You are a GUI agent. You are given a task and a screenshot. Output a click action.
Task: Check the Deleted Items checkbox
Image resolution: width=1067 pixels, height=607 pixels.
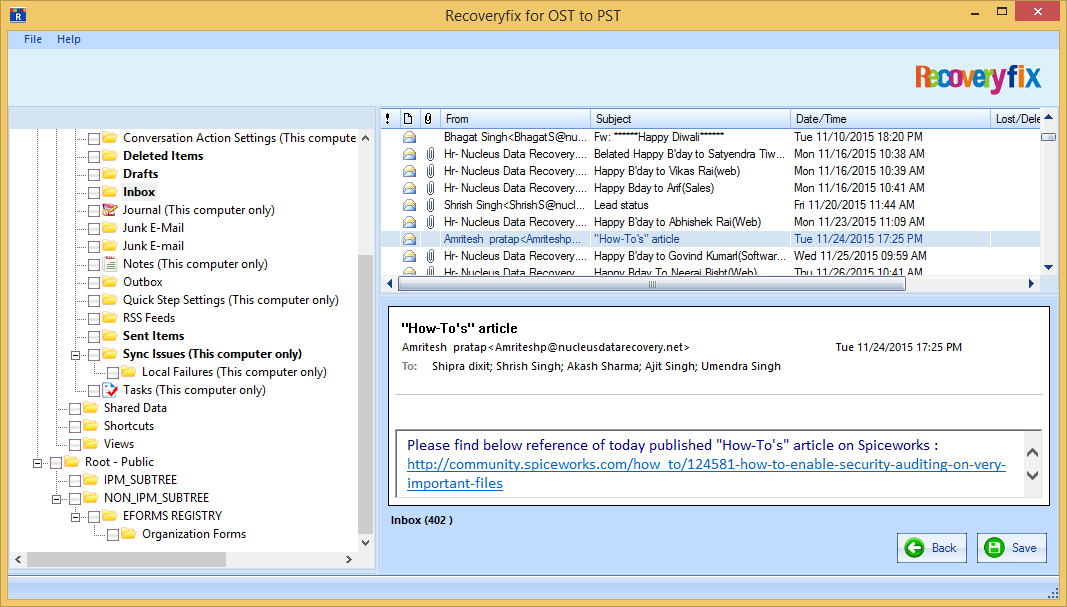94,157
